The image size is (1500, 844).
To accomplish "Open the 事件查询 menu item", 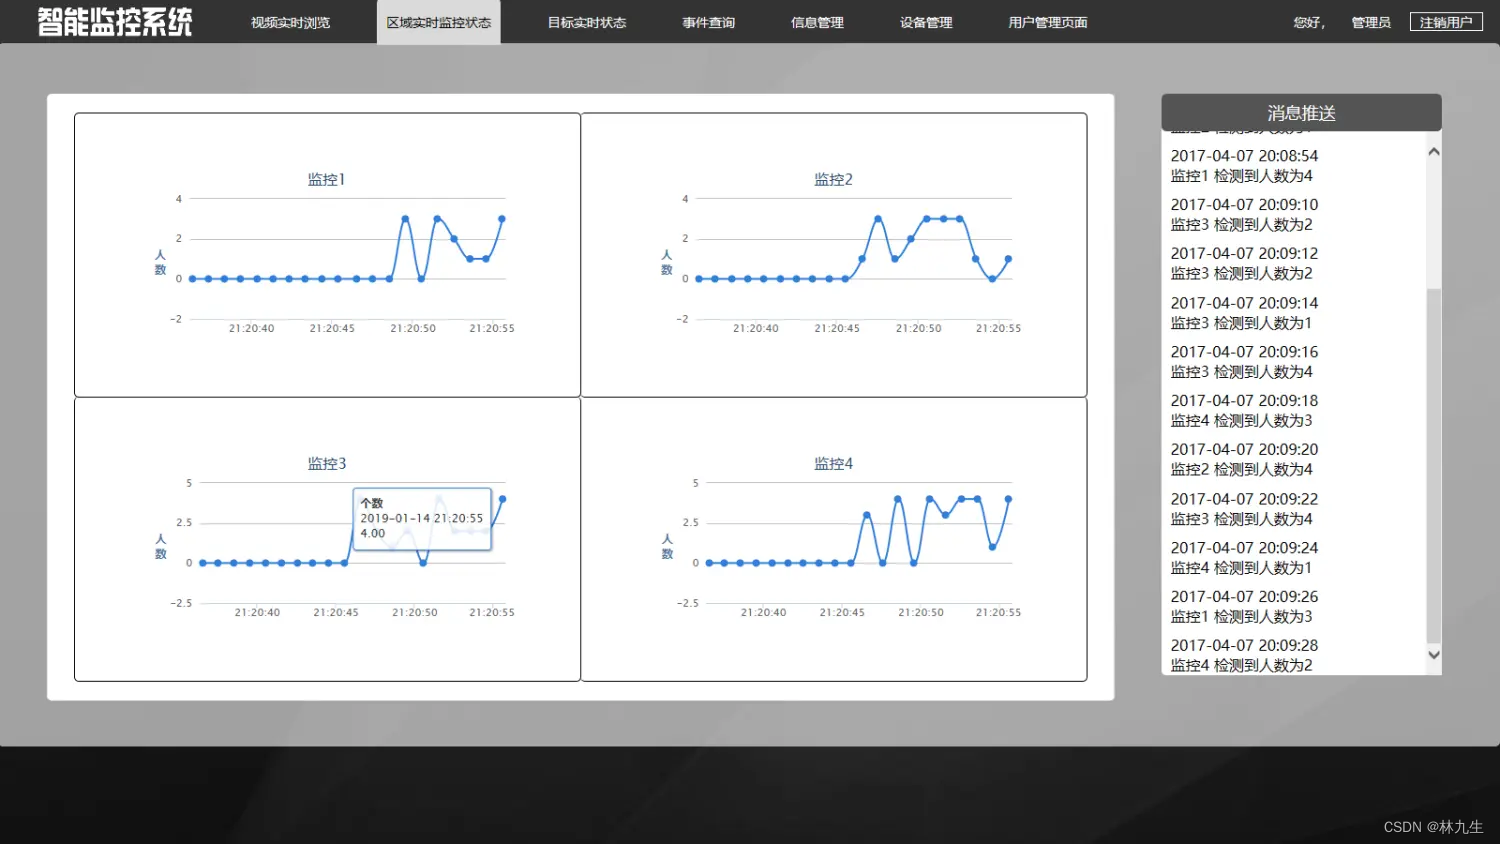I will (708, 22).
